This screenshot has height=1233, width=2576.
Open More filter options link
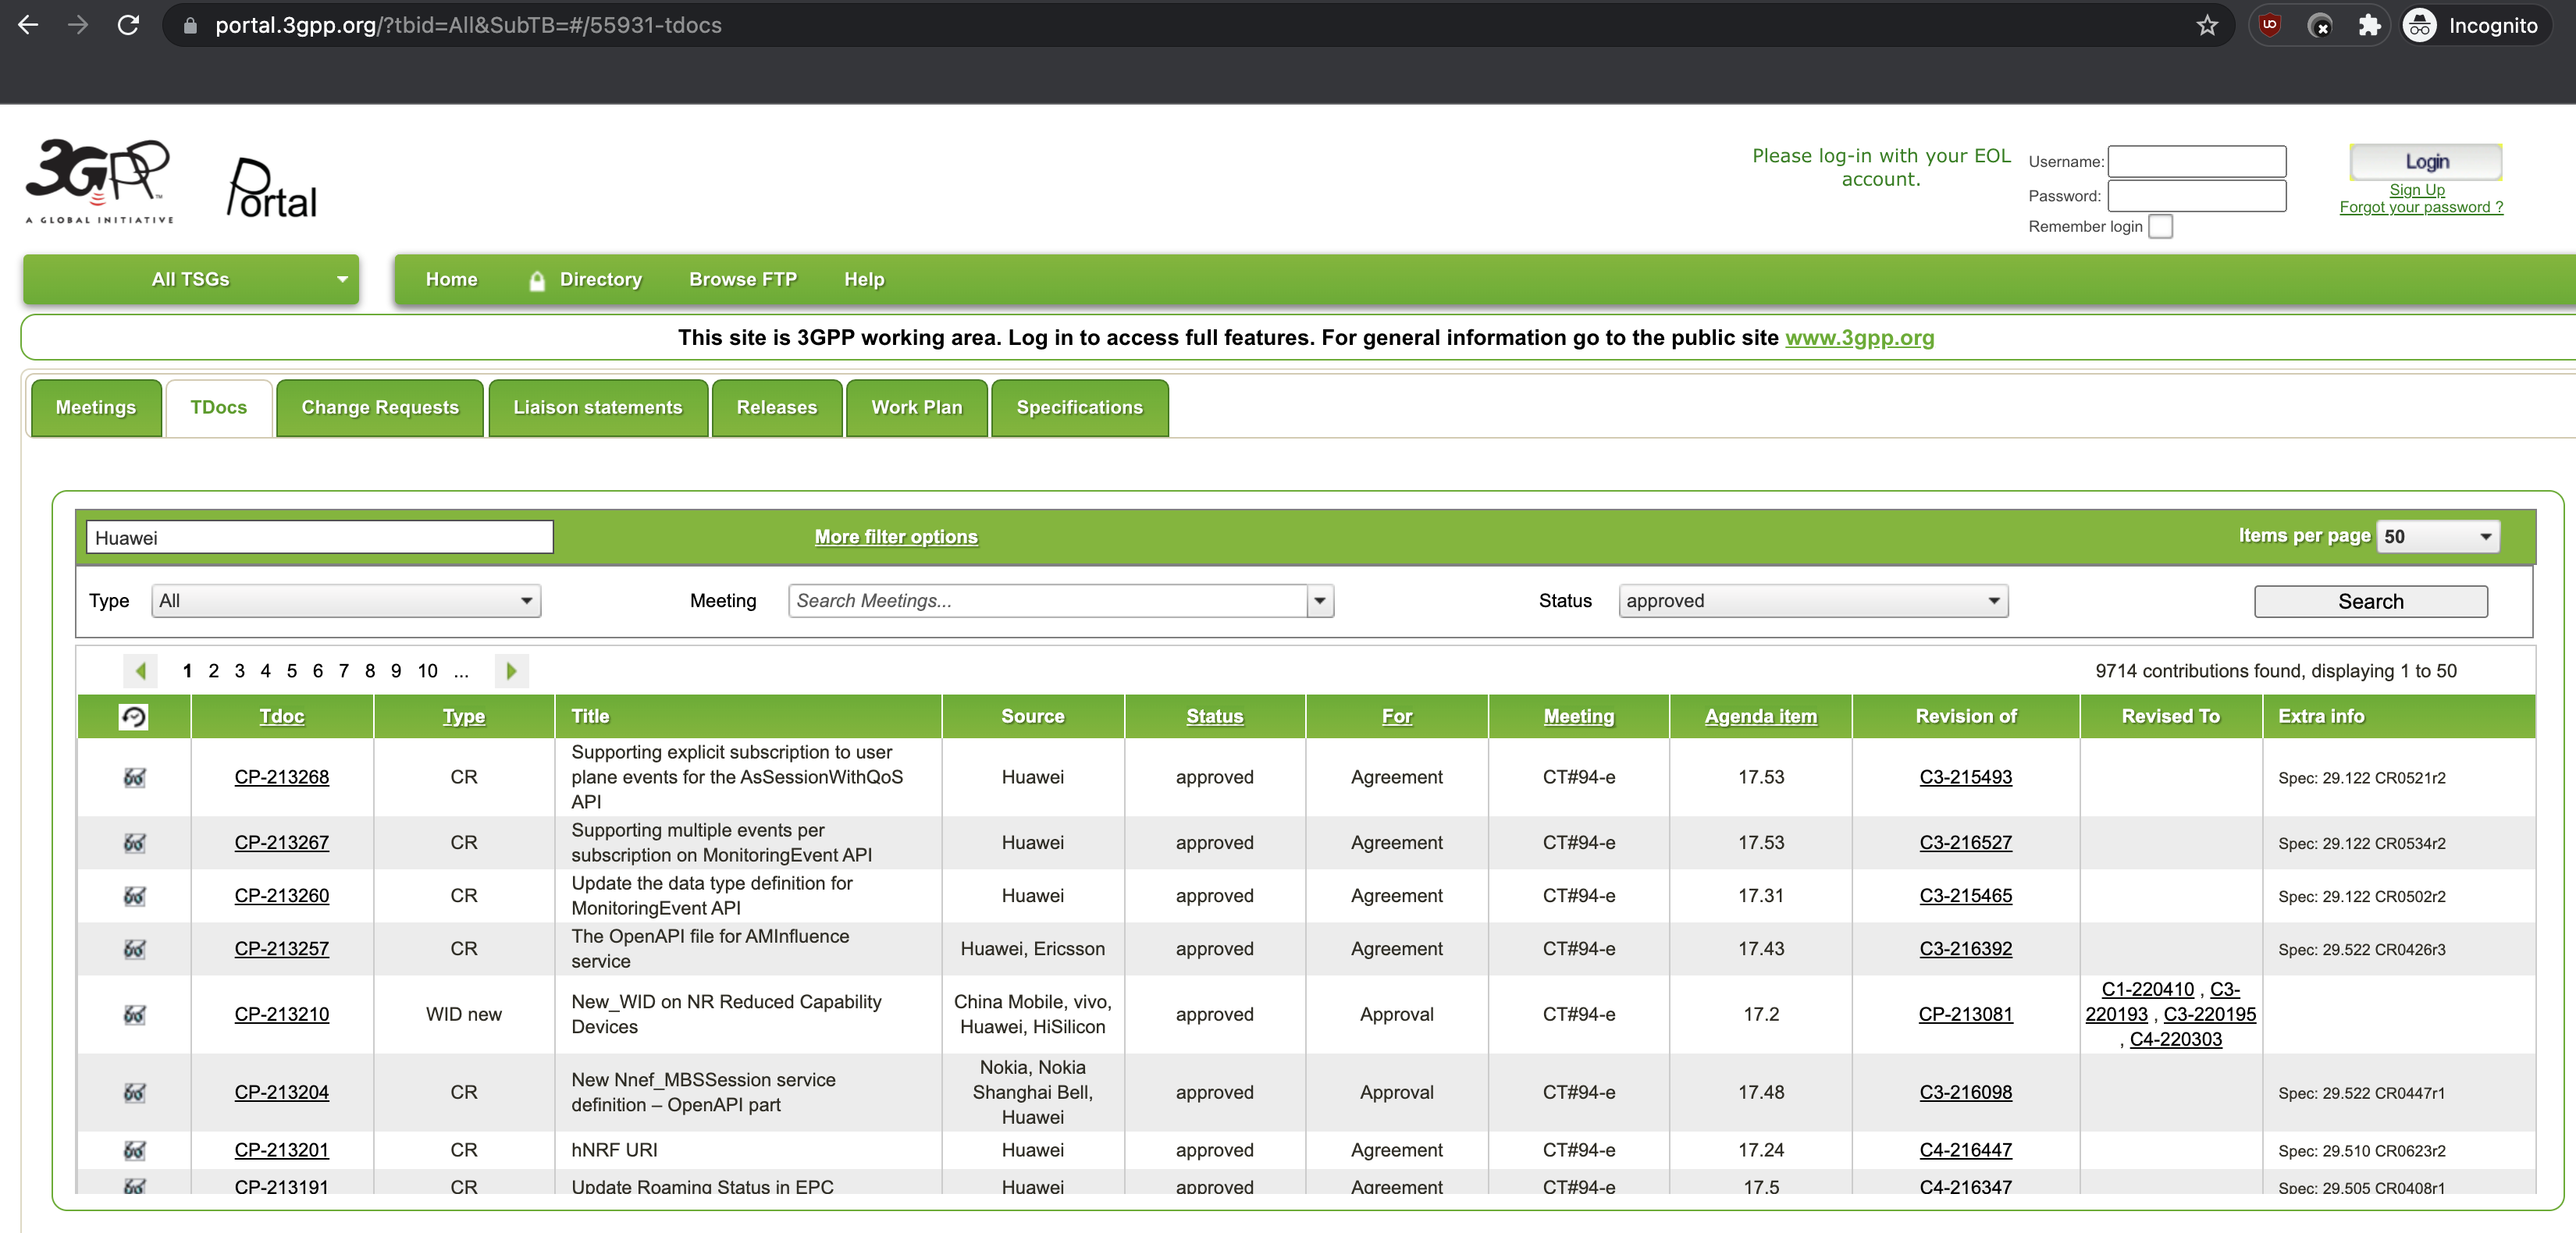(896, 537)
